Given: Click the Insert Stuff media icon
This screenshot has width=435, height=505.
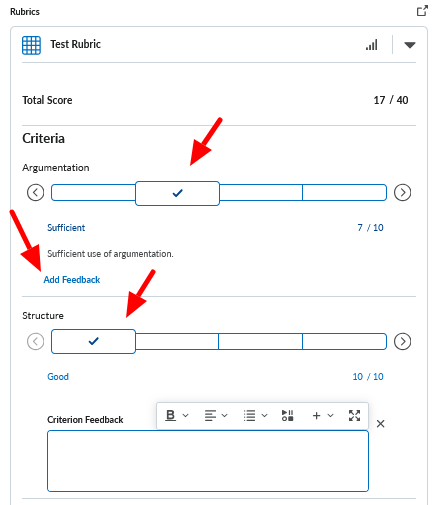Looking at the screenshot, I should click(287, 415).
